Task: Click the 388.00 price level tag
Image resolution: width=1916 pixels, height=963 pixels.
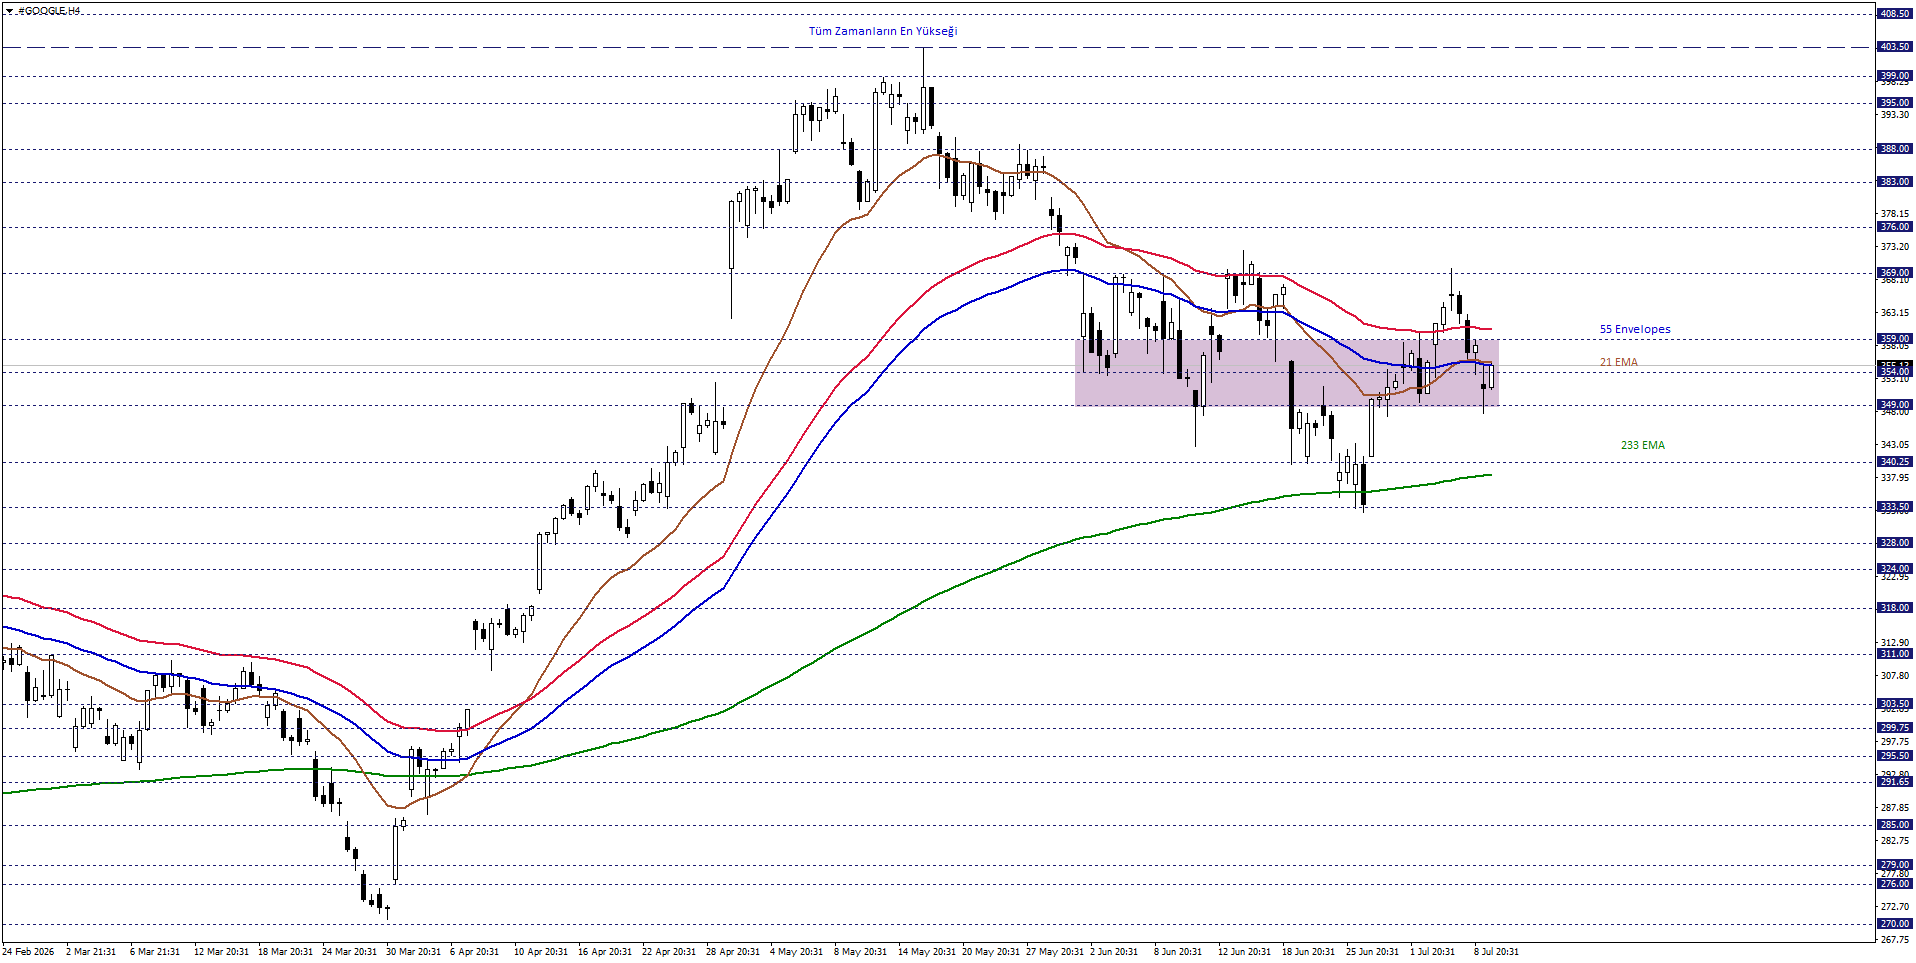Action: [x=1895, y=149]
